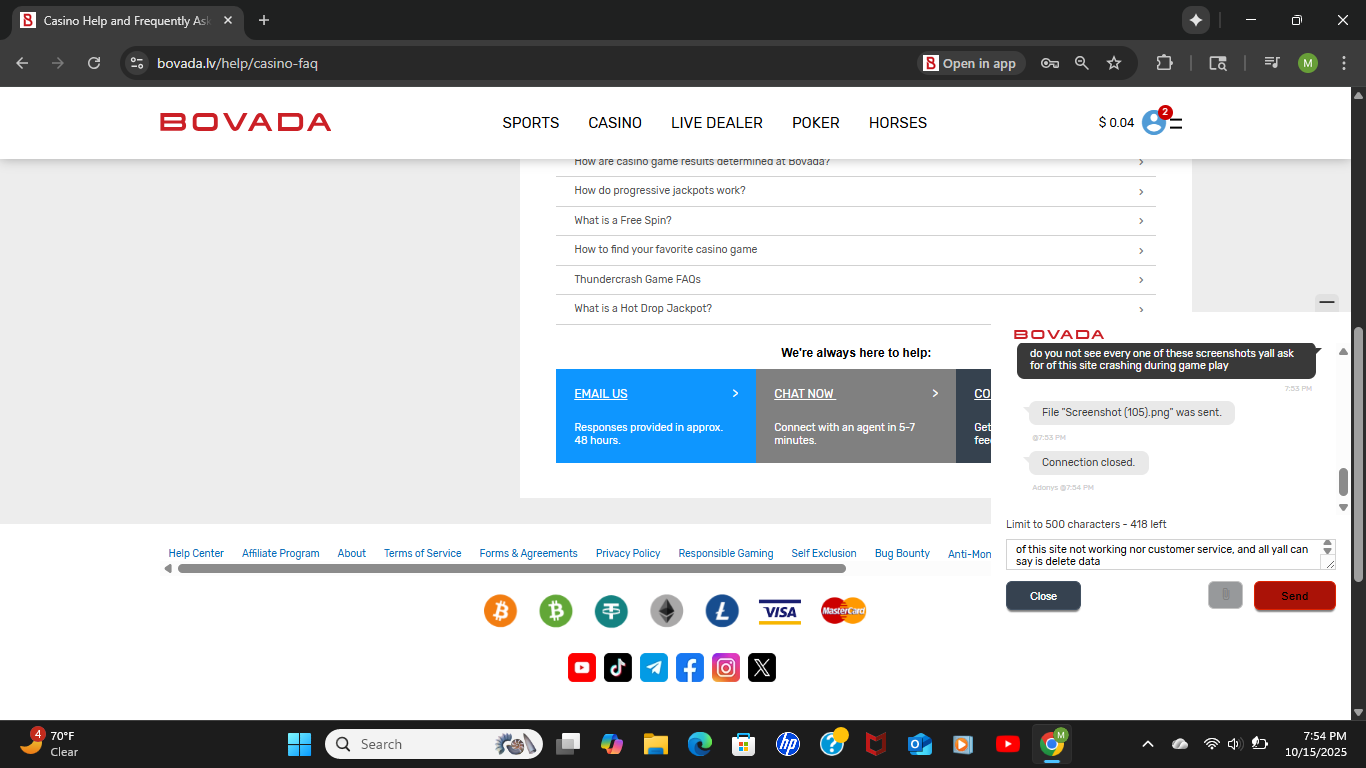Click the Ethereum payment icon
This screenshot has width=1366, height=768.
pos(666,611)
